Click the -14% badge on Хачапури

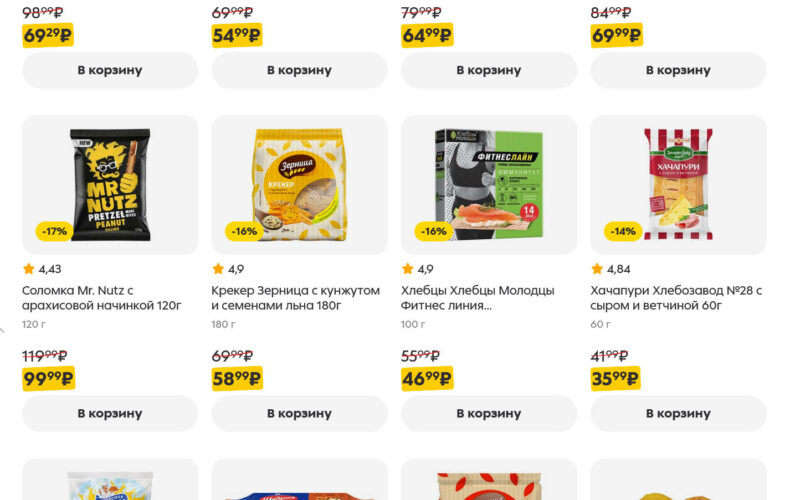pos(623,231)
